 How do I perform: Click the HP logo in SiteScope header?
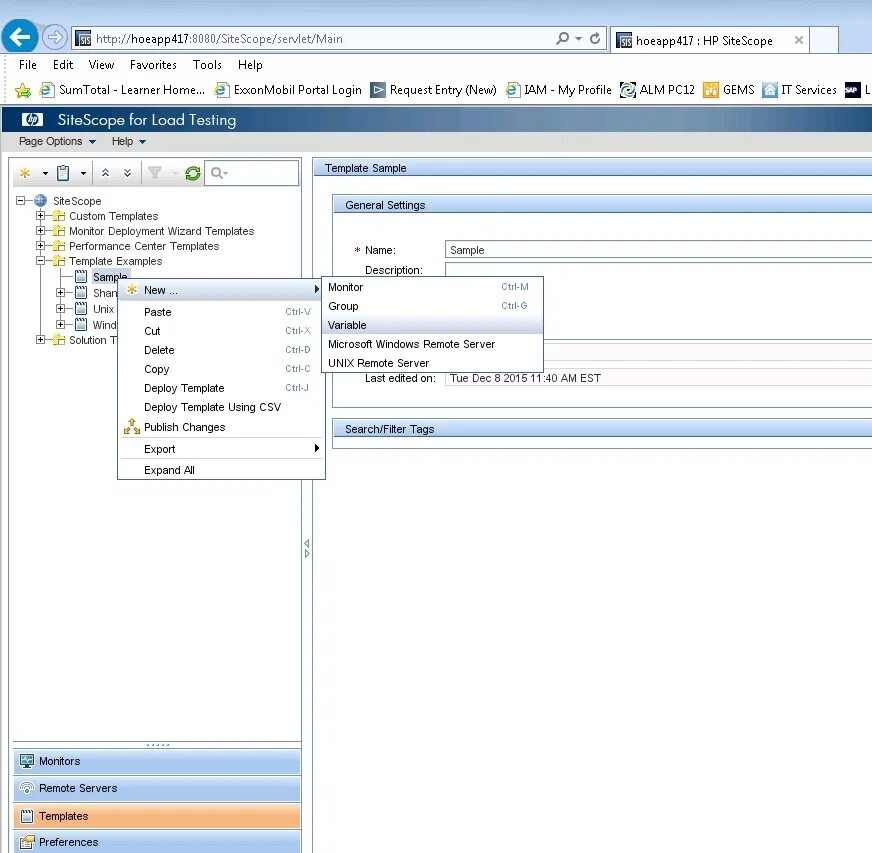(32, 120)
